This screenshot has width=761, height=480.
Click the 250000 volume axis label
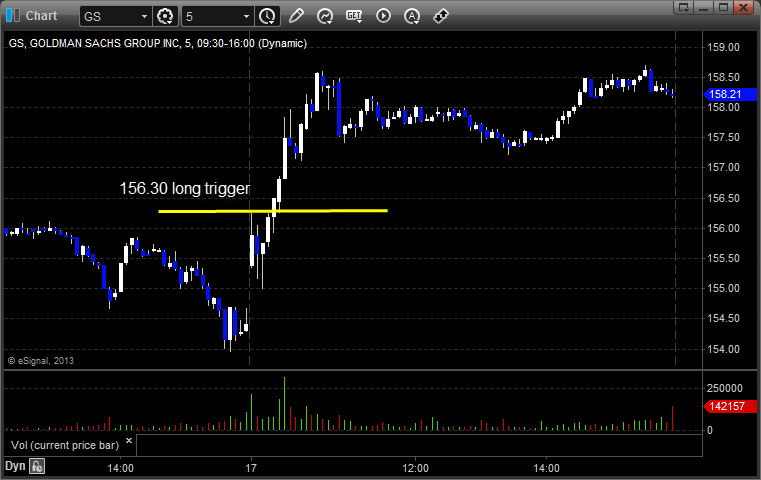(725, 388)
